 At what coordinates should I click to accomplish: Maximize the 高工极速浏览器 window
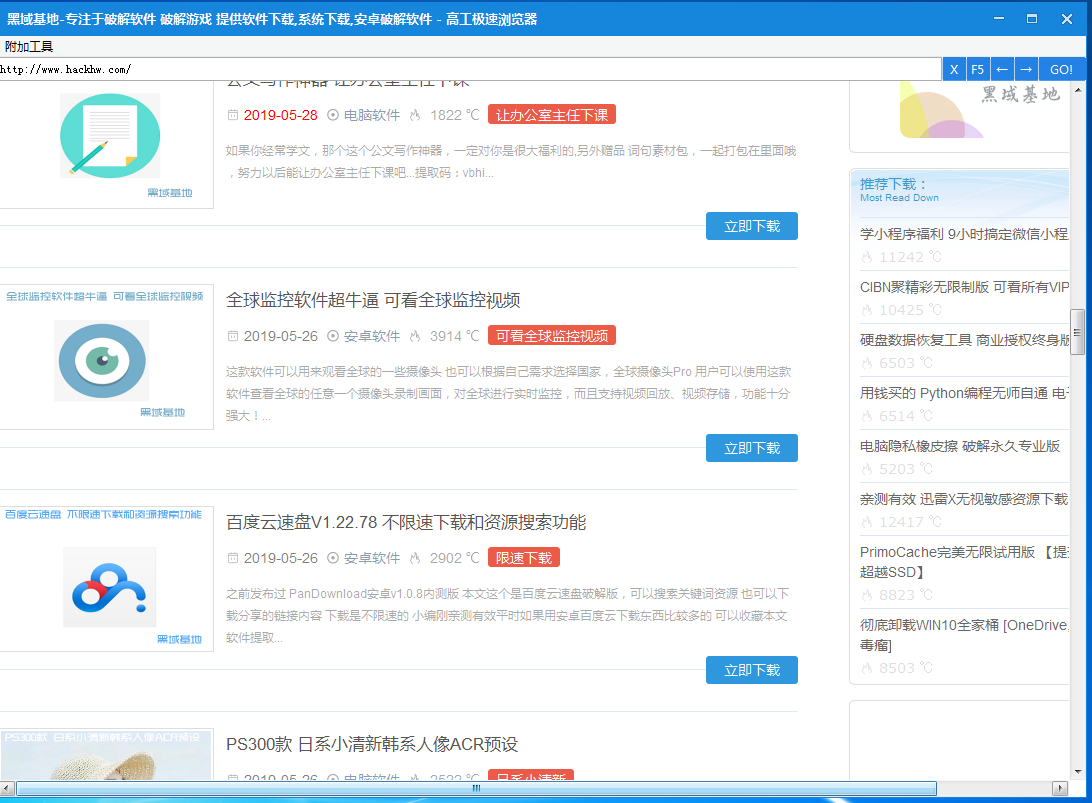tap(1032, 19)
